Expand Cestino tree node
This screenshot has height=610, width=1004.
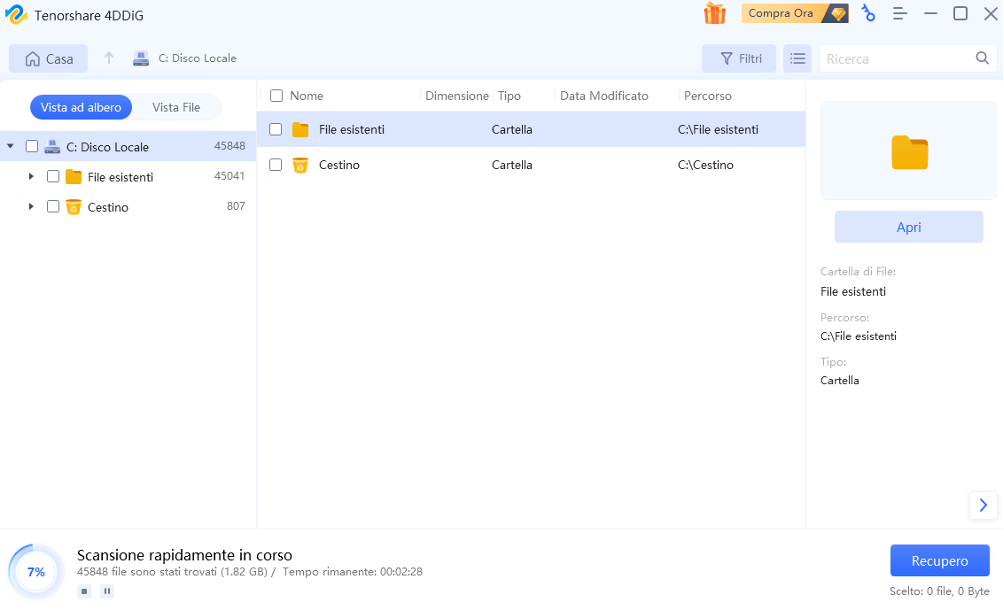coord(31,207)
